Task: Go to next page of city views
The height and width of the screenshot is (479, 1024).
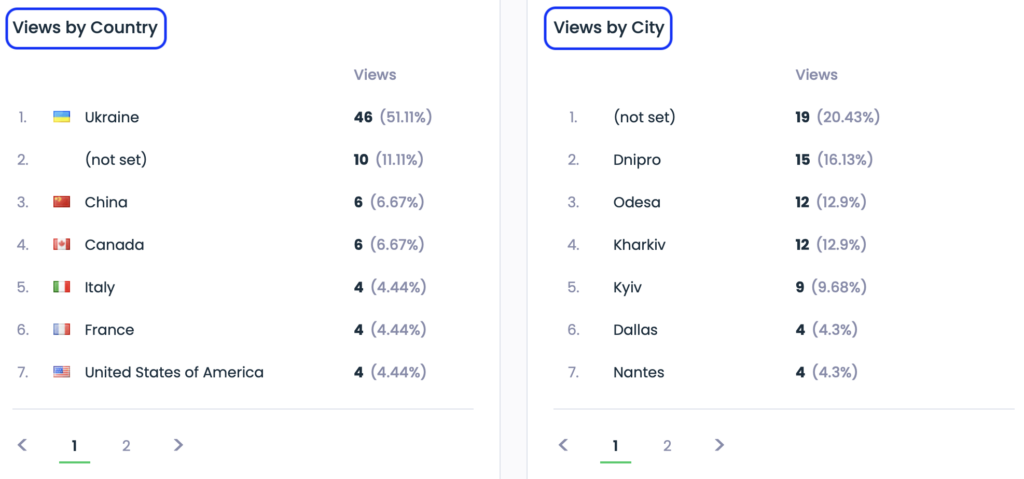Action: pos(719,445)
